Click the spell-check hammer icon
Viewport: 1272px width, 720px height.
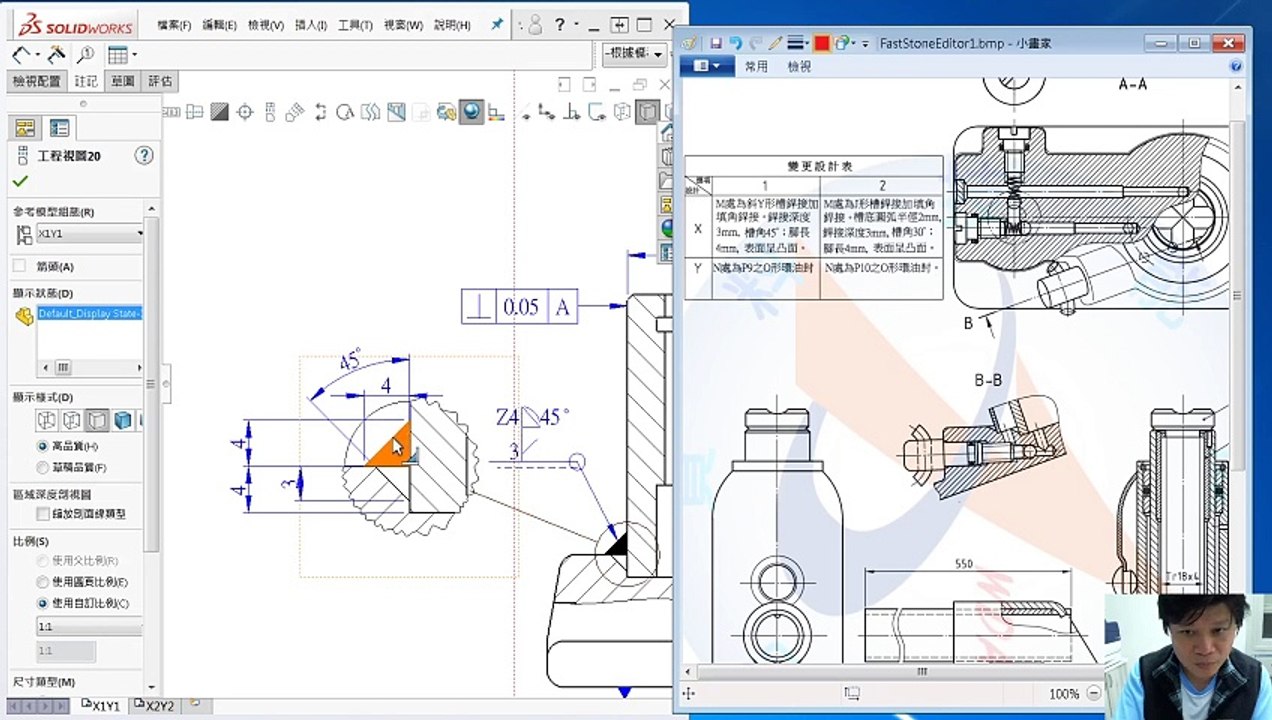[x=56, y=54]
